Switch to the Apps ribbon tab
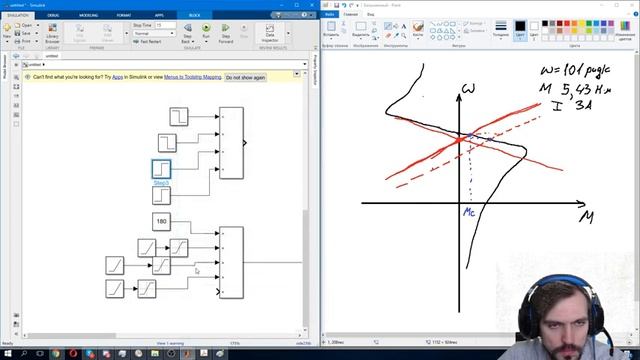This screenshot has height=360, width=640. point(159,15)
